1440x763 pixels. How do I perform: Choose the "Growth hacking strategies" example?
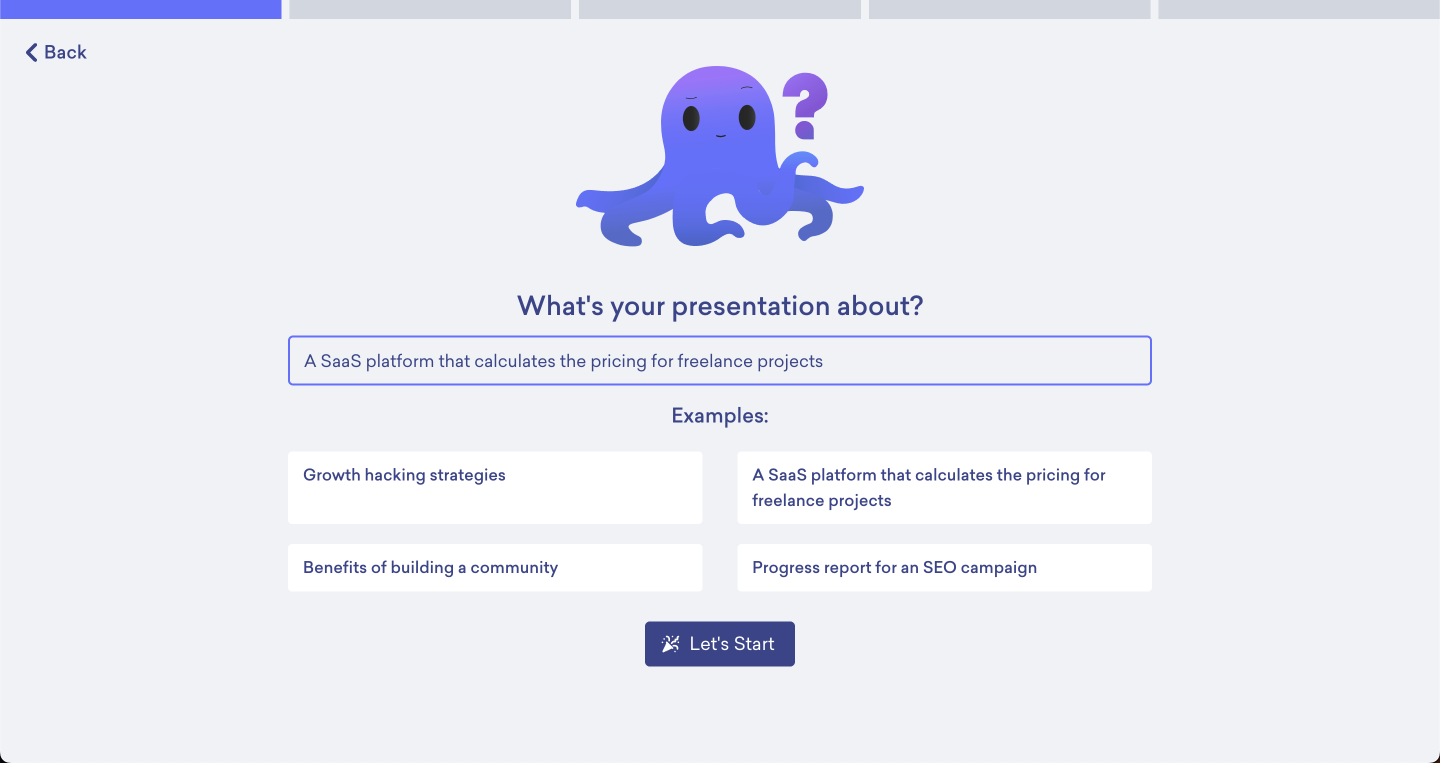click(495, 487)
